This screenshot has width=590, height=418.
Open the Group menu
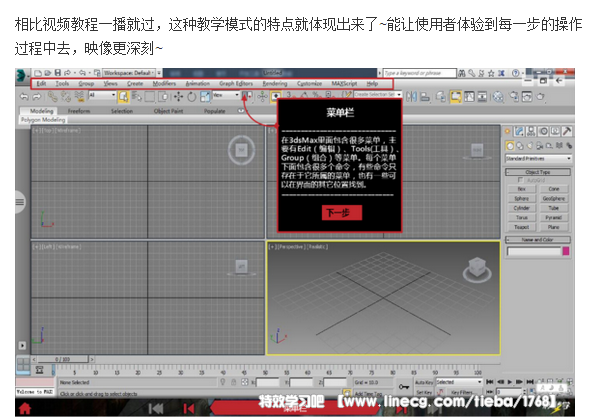86,84
